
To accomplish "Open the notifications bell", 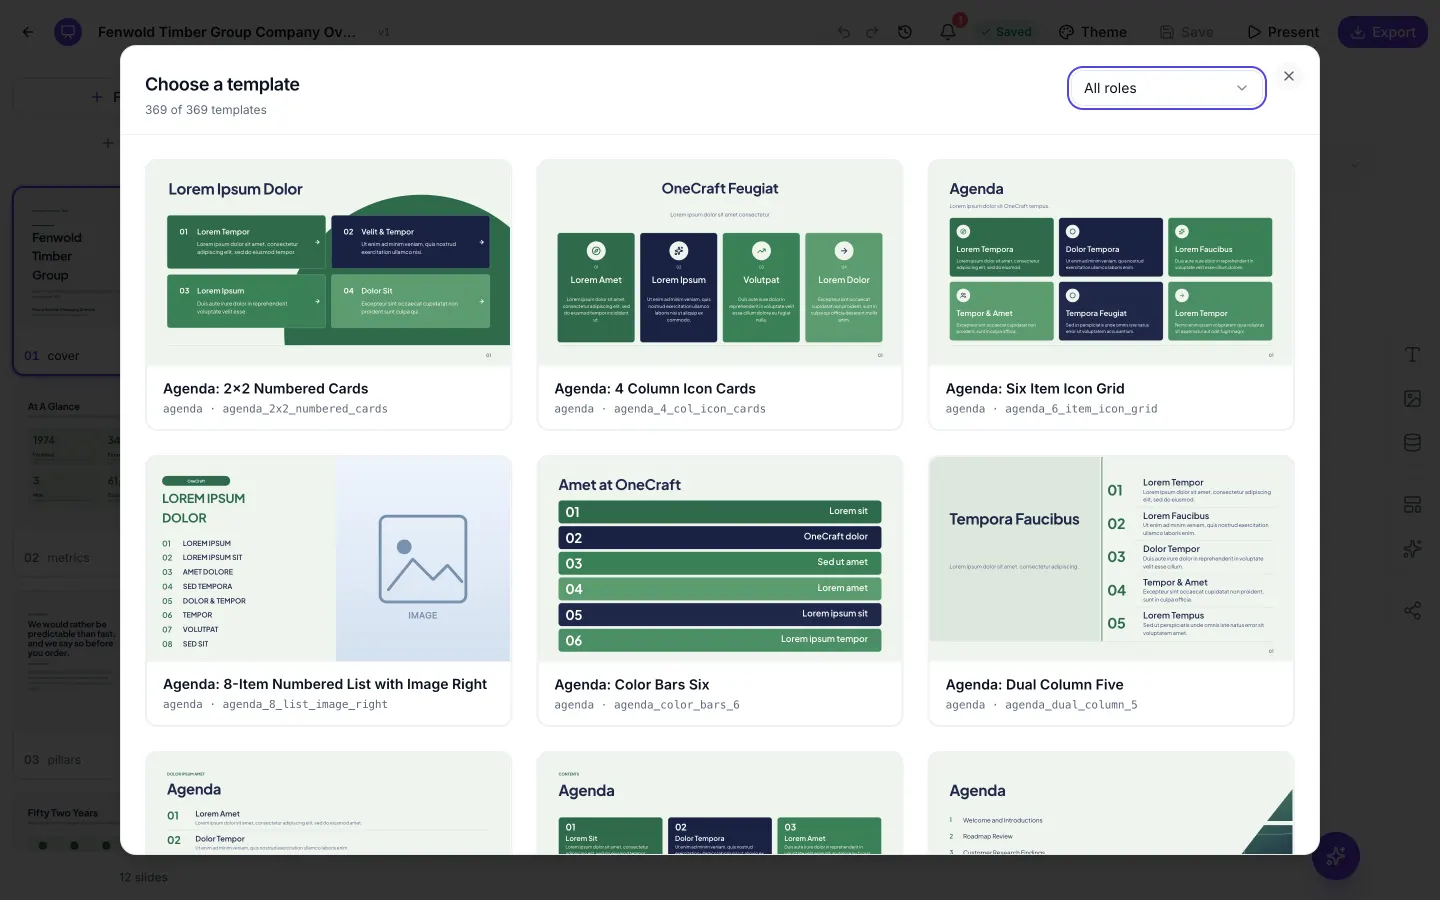I will [x=948, y=32].
